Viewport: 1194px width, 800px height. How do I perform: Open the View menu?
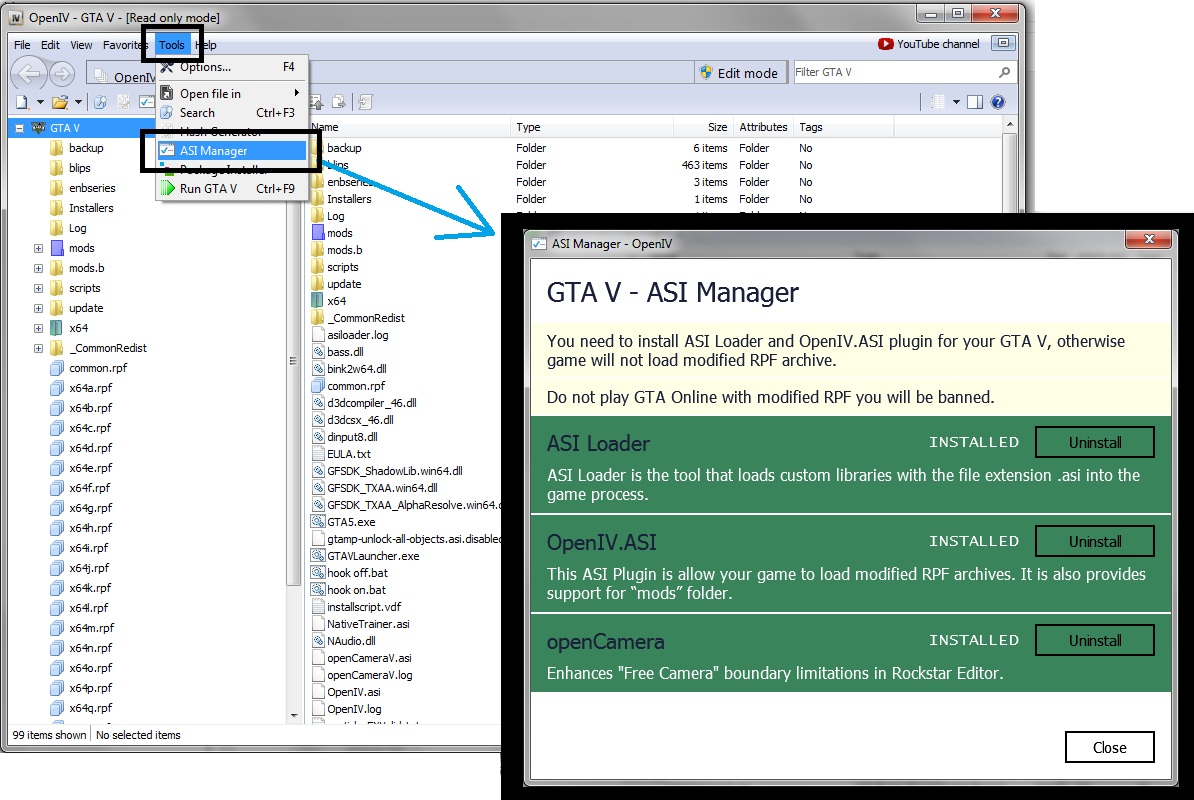[81, 45]
